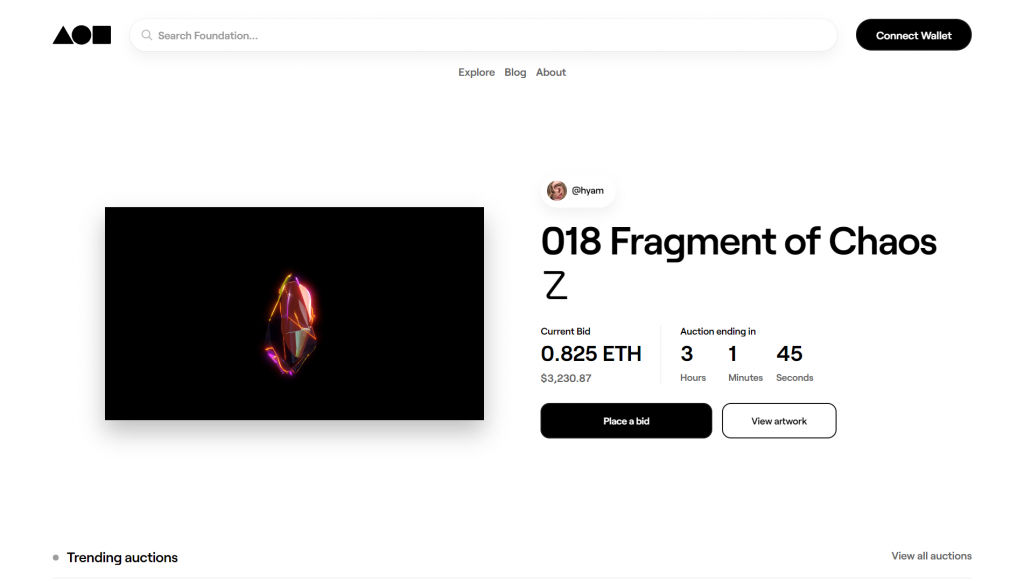Click Place a bid button

[626, 421]
